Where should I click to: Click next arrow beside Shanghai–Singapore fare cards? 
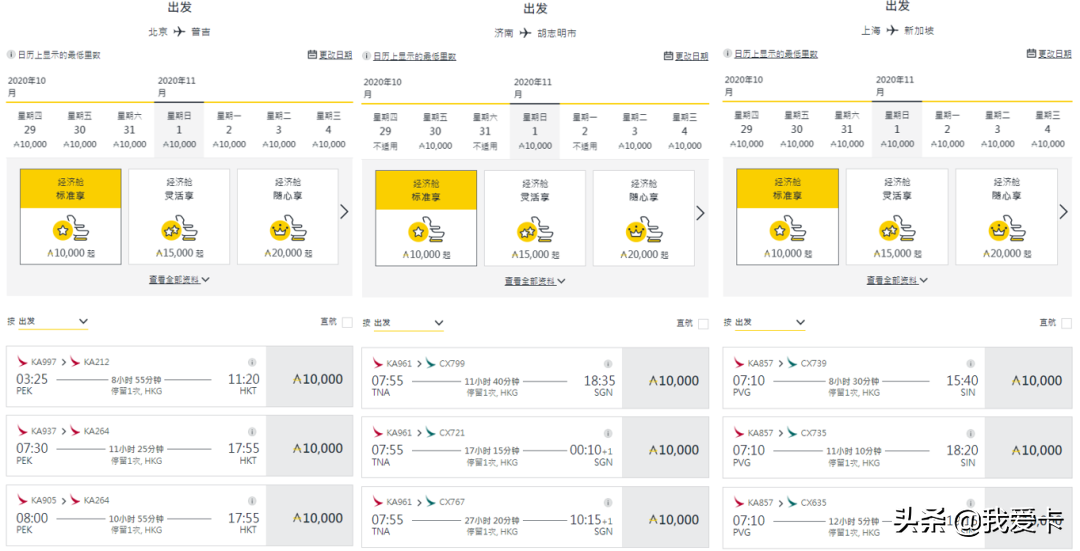[1064, 212]
